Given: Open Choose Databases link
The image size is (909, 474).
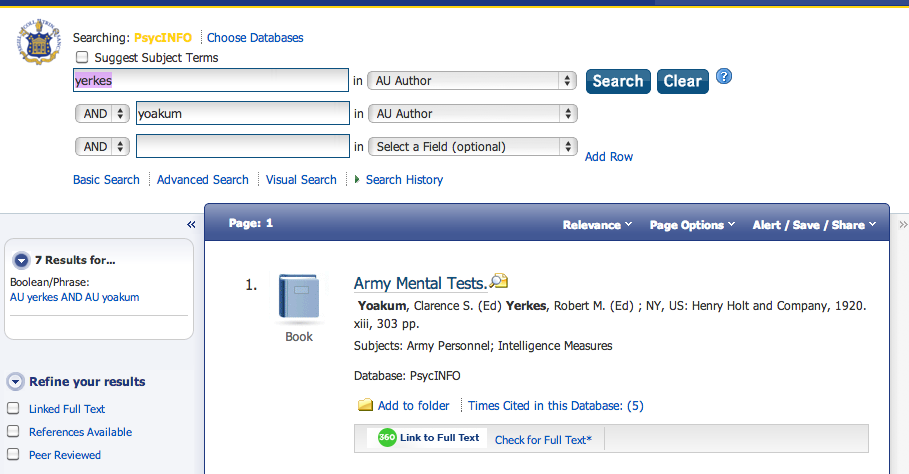Looking at the screenshot, I should click(x=255, y=38).
